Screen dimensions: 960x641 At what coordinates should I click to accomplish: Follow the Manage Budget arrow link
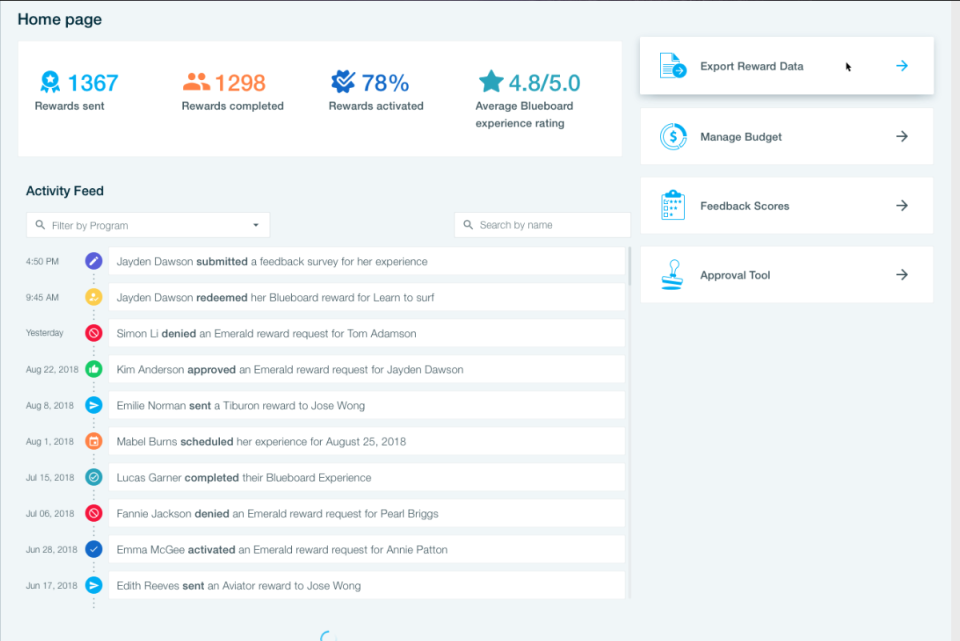tap(901, 136)
